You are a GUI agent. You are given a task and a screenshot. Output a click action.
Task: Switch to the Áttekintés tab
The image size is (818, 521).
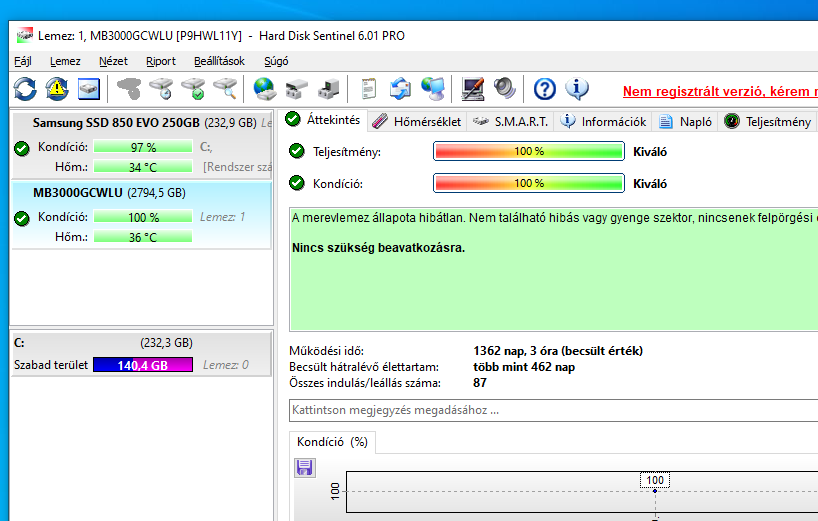tap(323, 120)
